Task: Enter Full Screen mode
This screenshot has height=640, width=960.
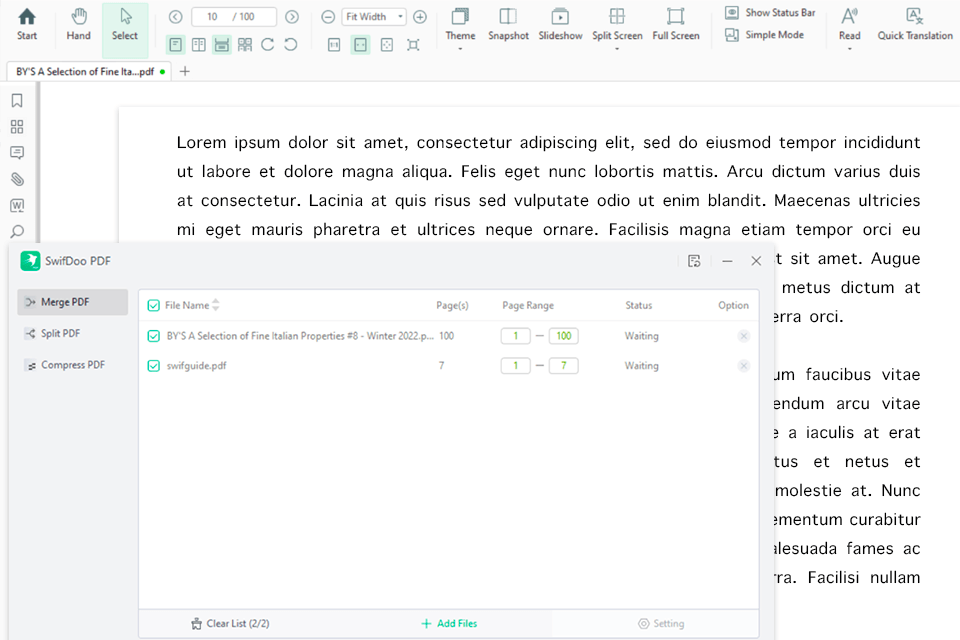Action: pyautogui.click(x=676, y=23)
